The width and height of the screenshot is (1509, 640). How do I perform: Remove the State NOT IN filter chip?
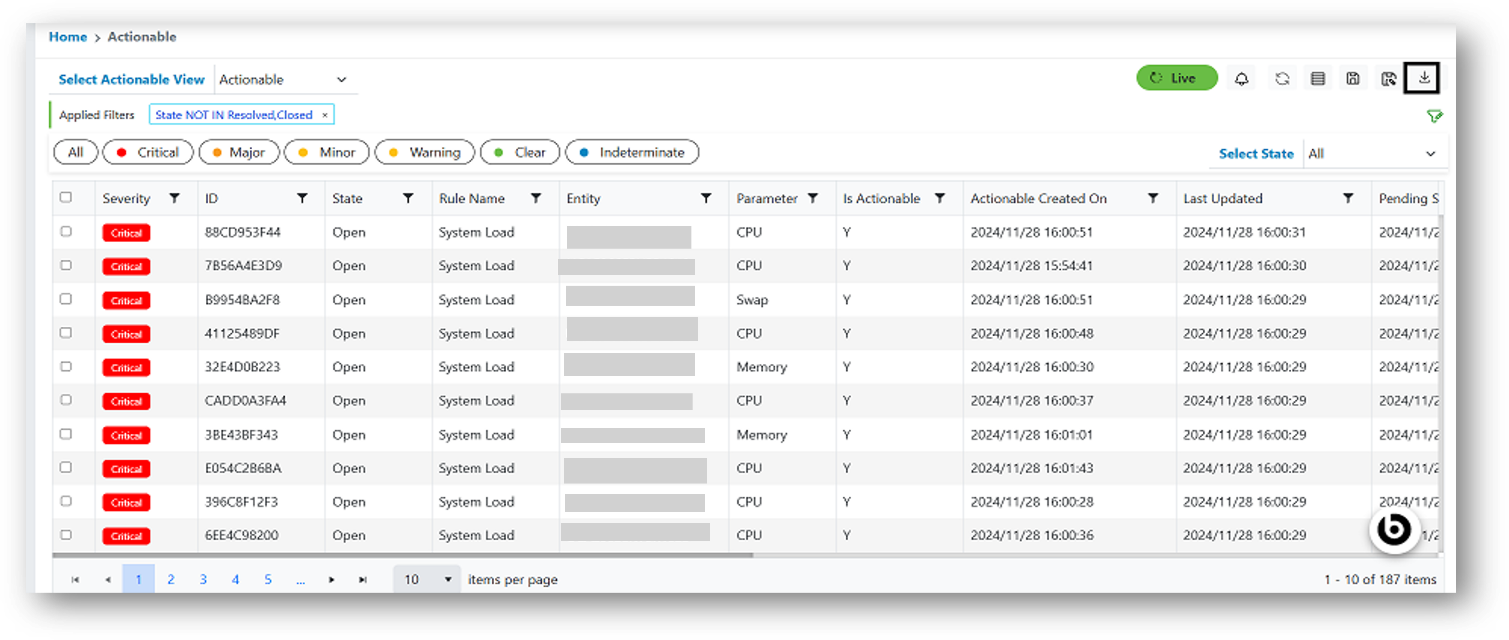pos(324,115)
